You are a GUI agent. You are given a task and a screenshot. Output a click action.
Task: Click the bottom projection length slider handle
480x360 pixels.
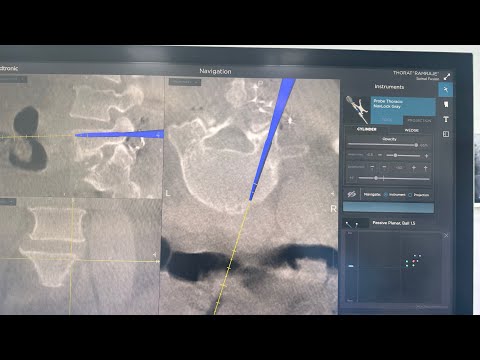coord(376,178)
